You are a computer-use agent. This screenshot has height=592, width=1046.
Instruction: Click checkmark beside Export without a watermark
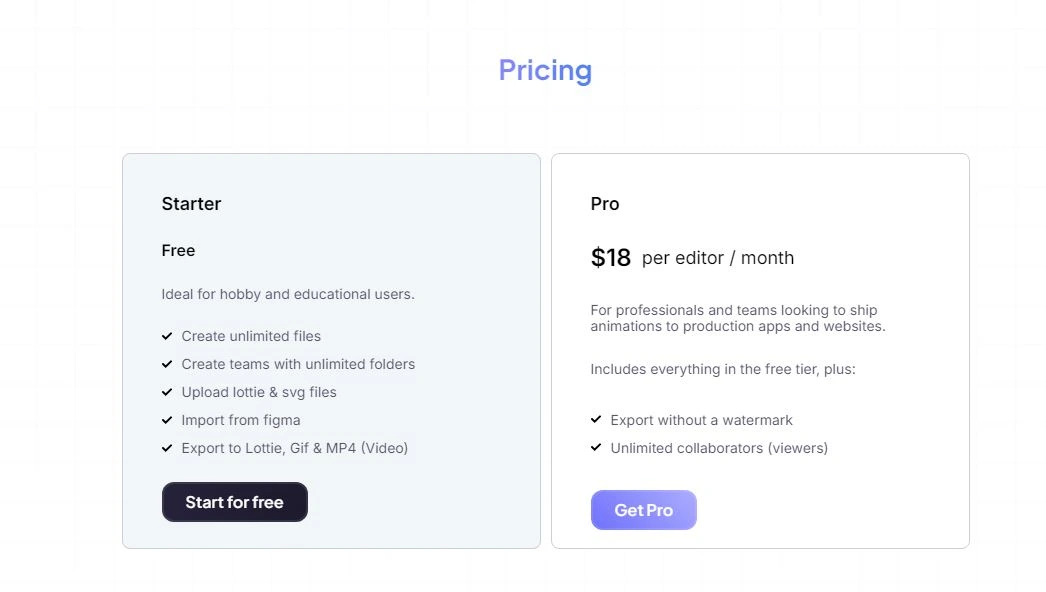coord(596,420)
